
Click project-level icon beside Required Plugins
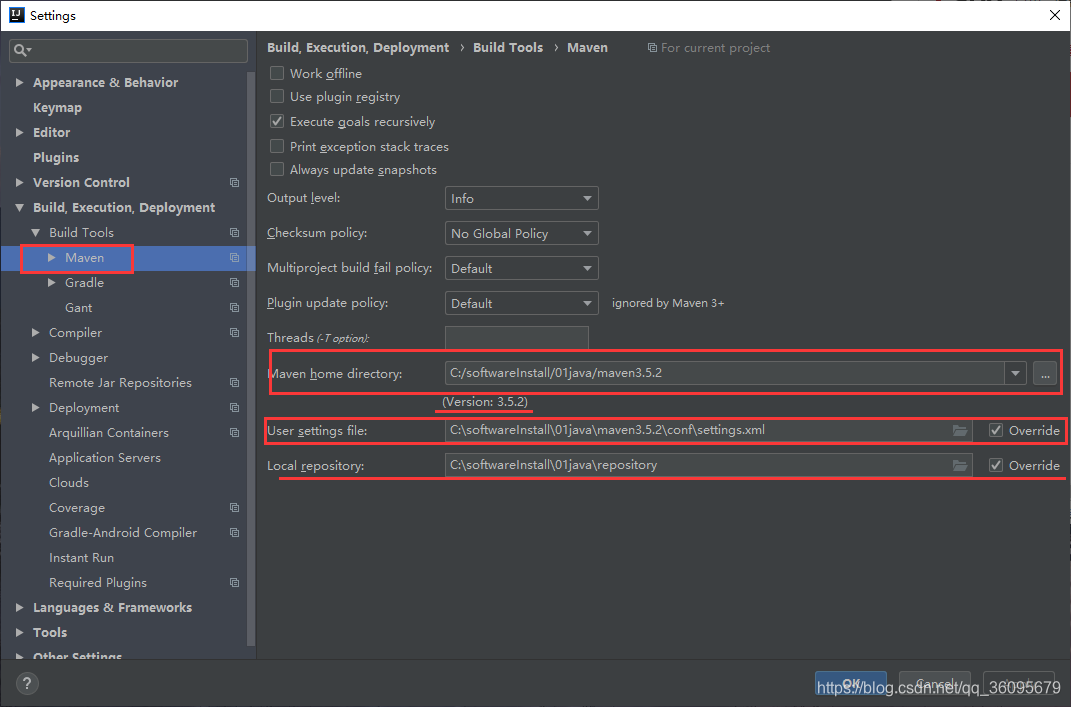point(234,583)
